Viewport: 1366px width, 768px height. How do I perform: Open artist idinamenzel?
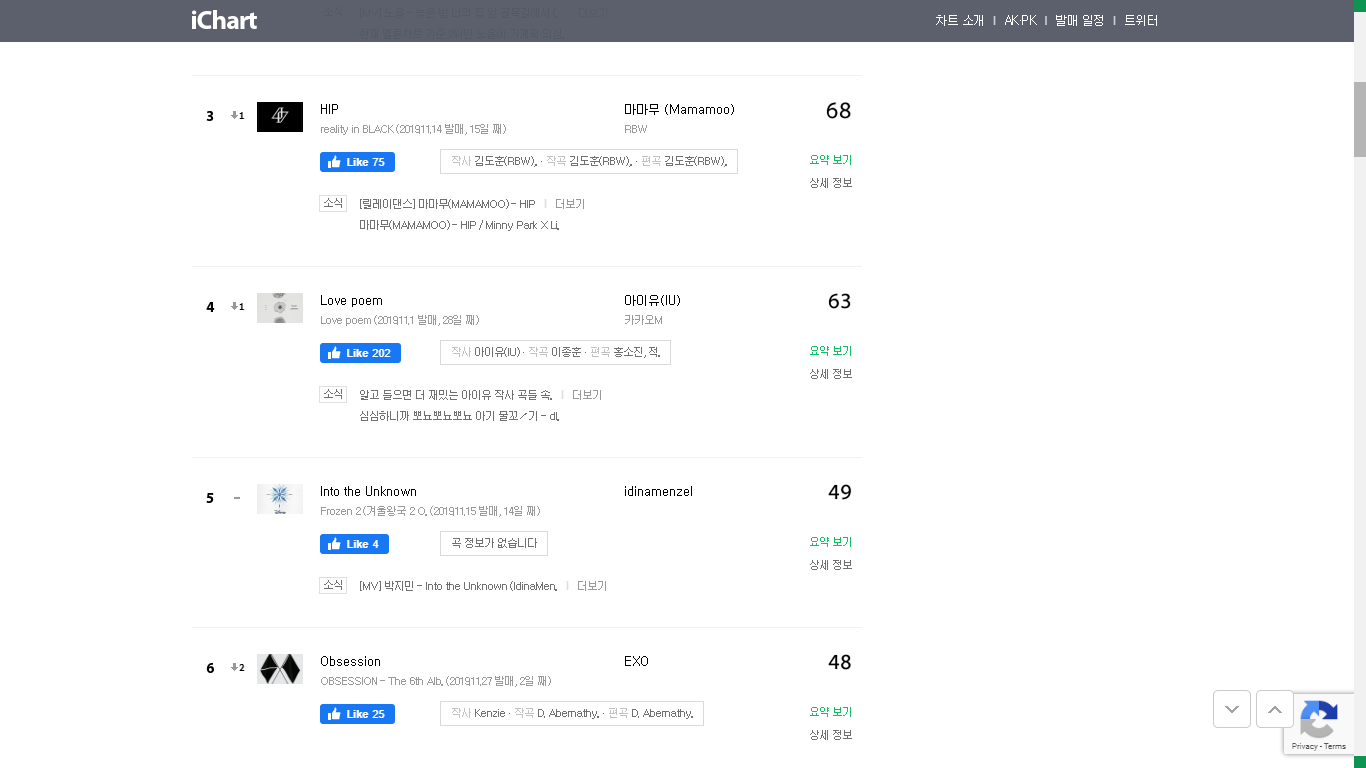(658, 491)
